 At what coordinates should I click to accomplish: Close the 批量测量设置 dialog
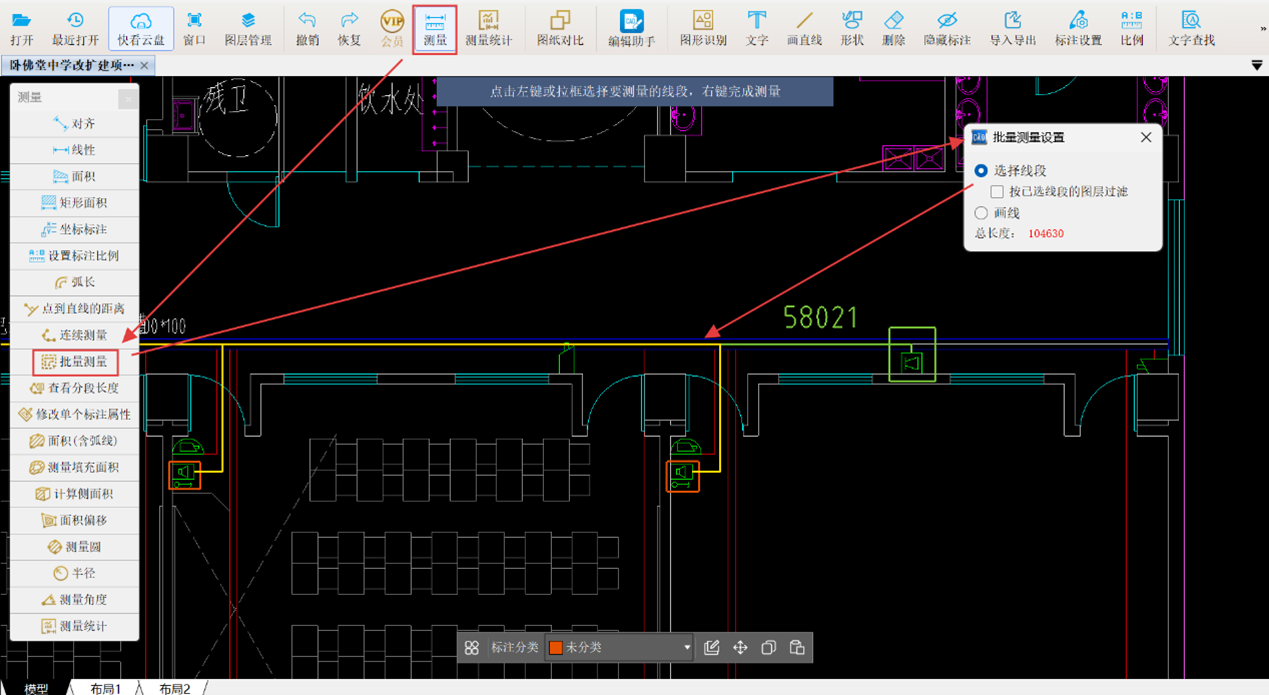click(x=1146, y=138)
